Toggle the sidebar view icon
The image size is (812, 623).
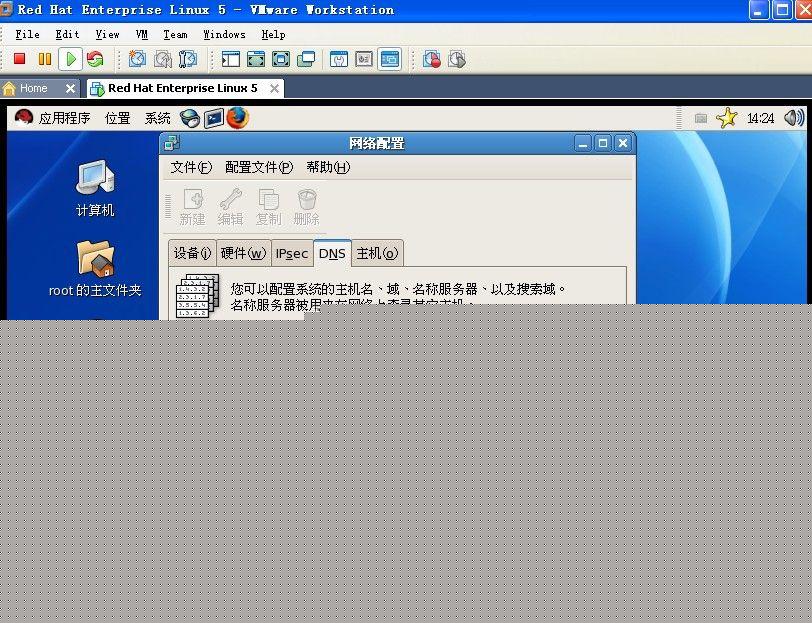click(231, 59)
